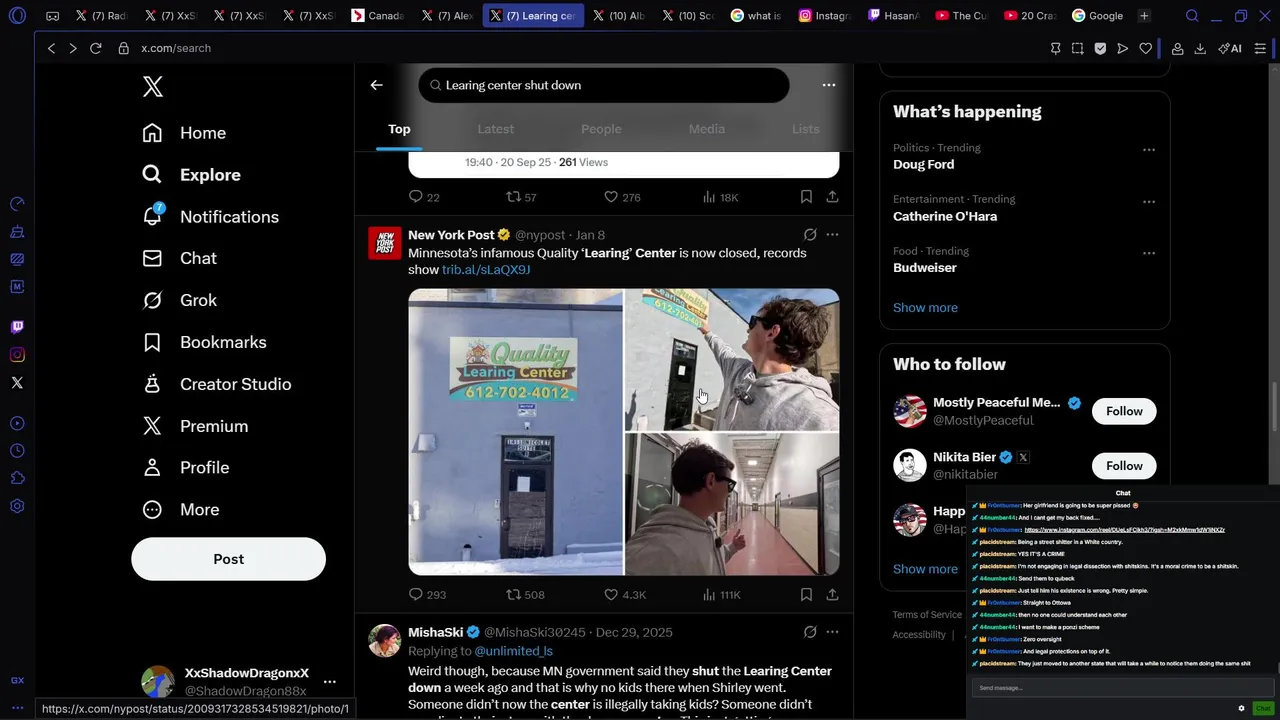Open the Budweiser trending topic
Screen dimensions: 1280x720
925,268
